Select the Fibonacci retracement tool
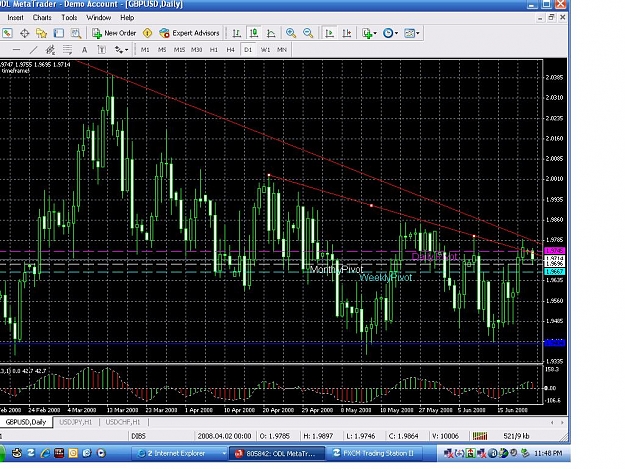625x469 pixels. click(67, 50)
